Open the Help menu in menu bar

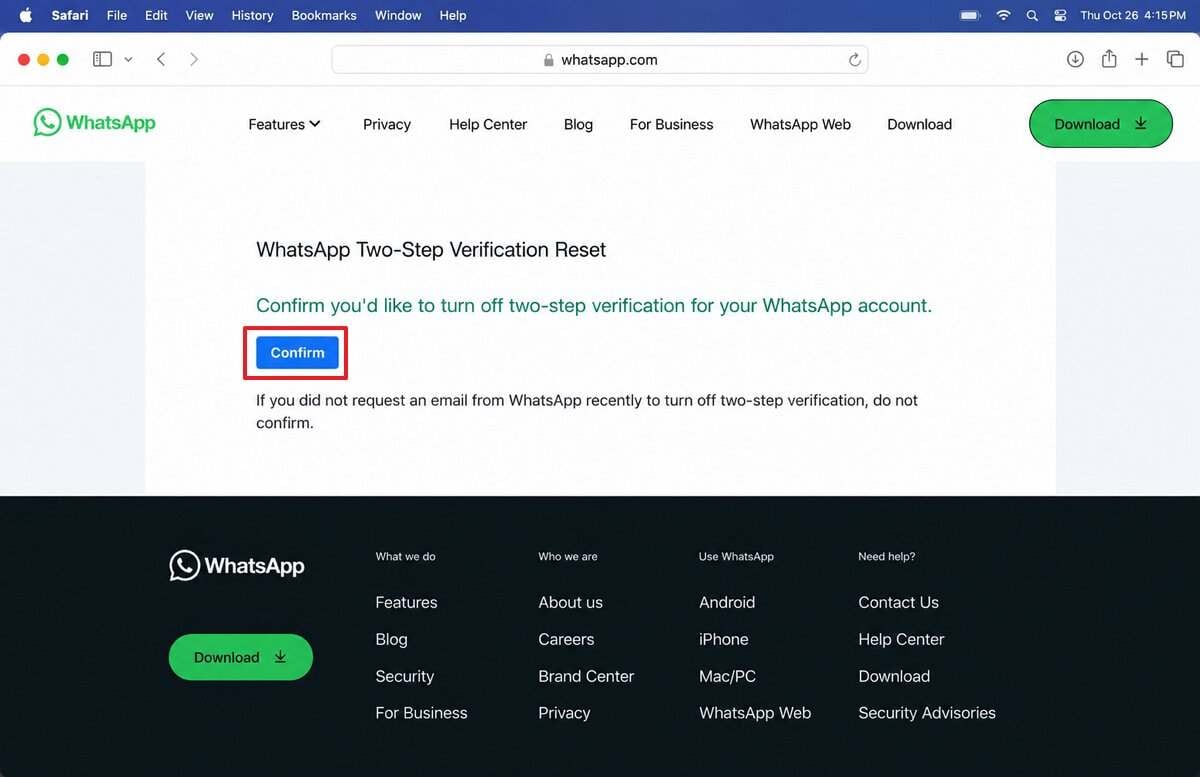pos(453,15)
